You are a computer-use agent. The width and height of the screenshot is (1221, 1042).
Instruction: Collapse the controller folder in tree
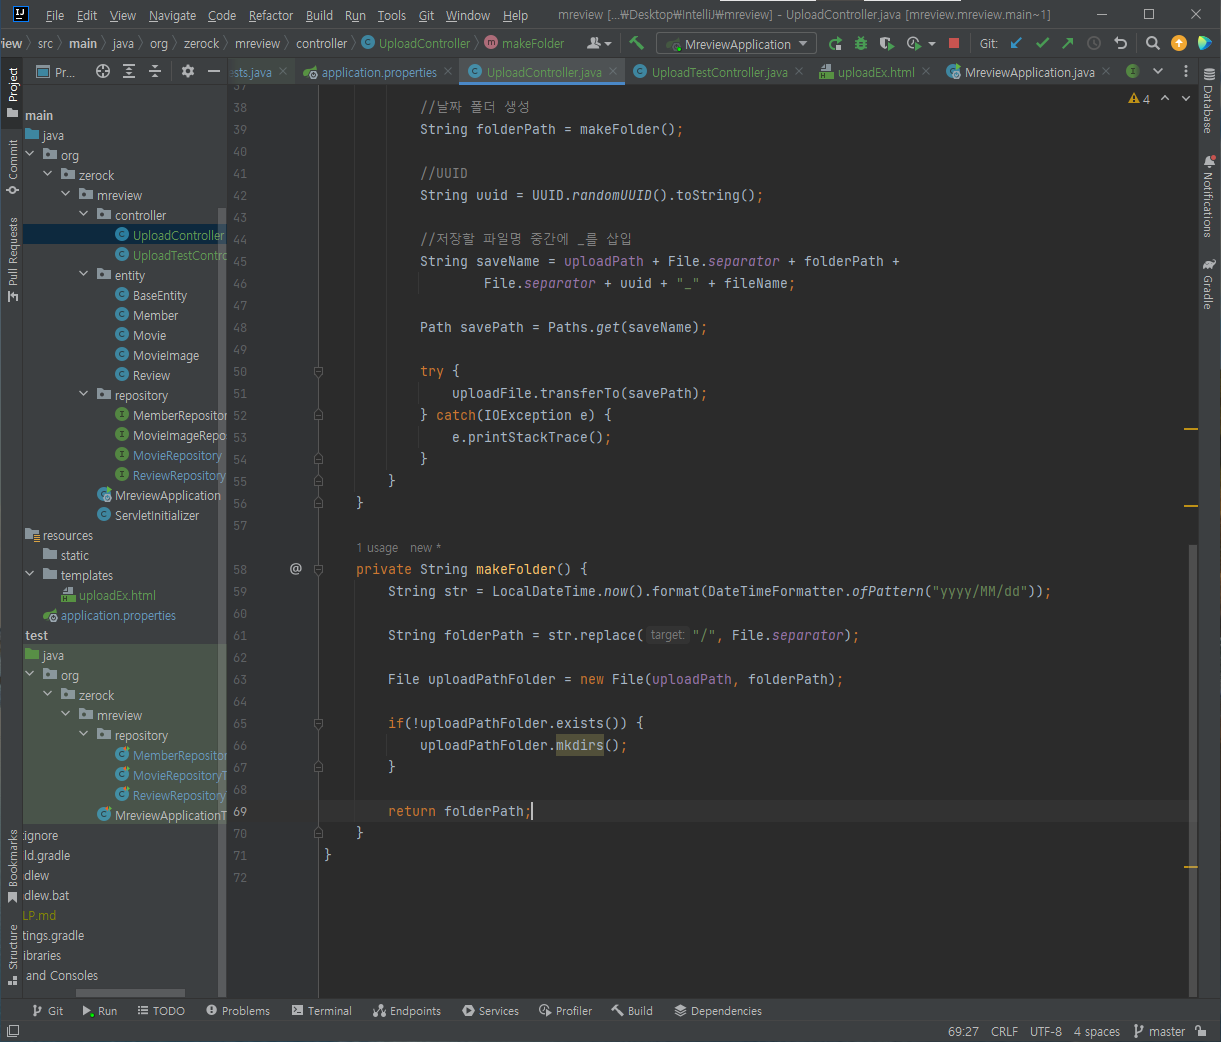pyautogui.click(x=84, y=215)
